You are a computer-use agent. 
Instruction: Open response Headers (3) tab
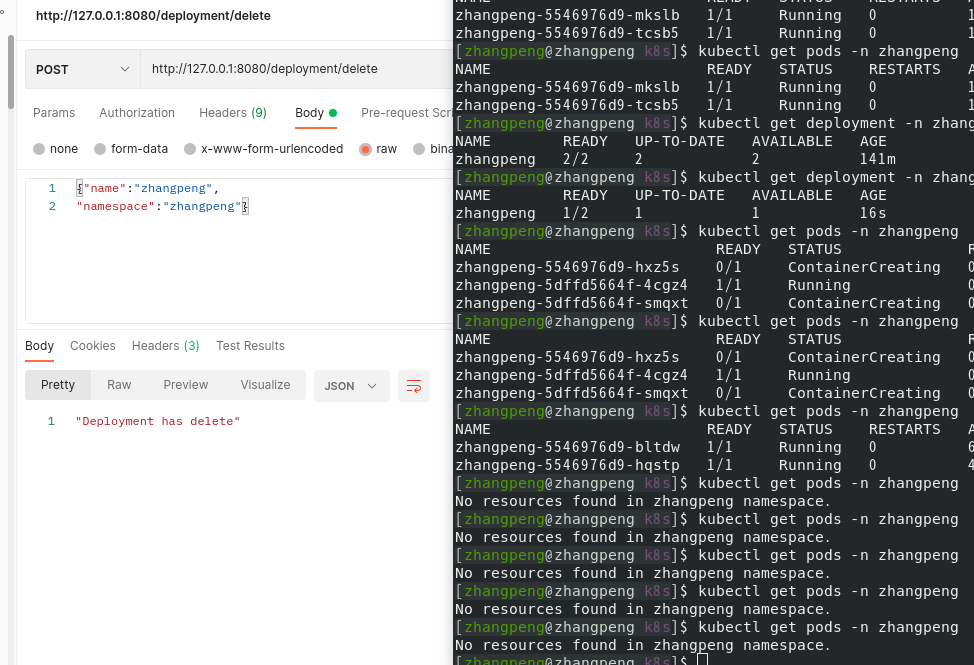(165, 346)
